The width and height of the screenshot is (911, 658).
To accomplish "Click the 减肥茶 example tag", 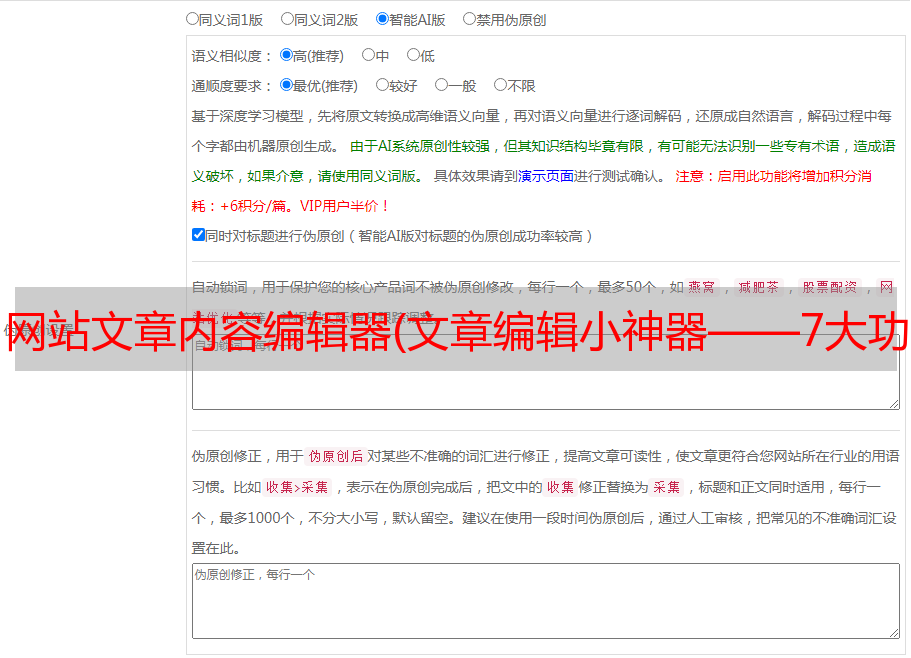I will (x=758, y=287).
